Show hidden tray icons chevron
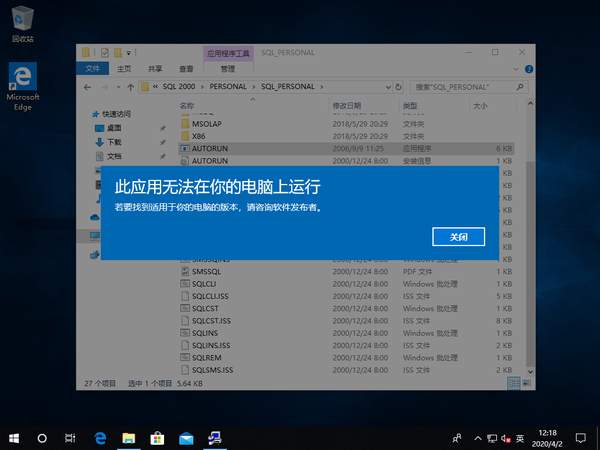Screen dimensions: 600x450 click(x=478, y=438)
